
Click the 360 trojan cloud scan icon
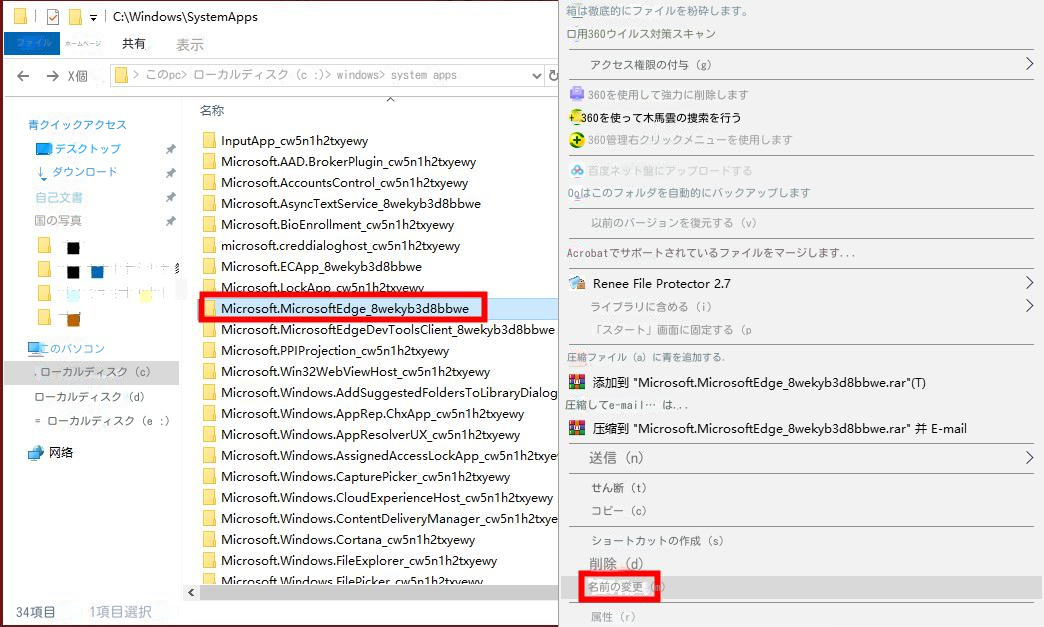(573, 116)
